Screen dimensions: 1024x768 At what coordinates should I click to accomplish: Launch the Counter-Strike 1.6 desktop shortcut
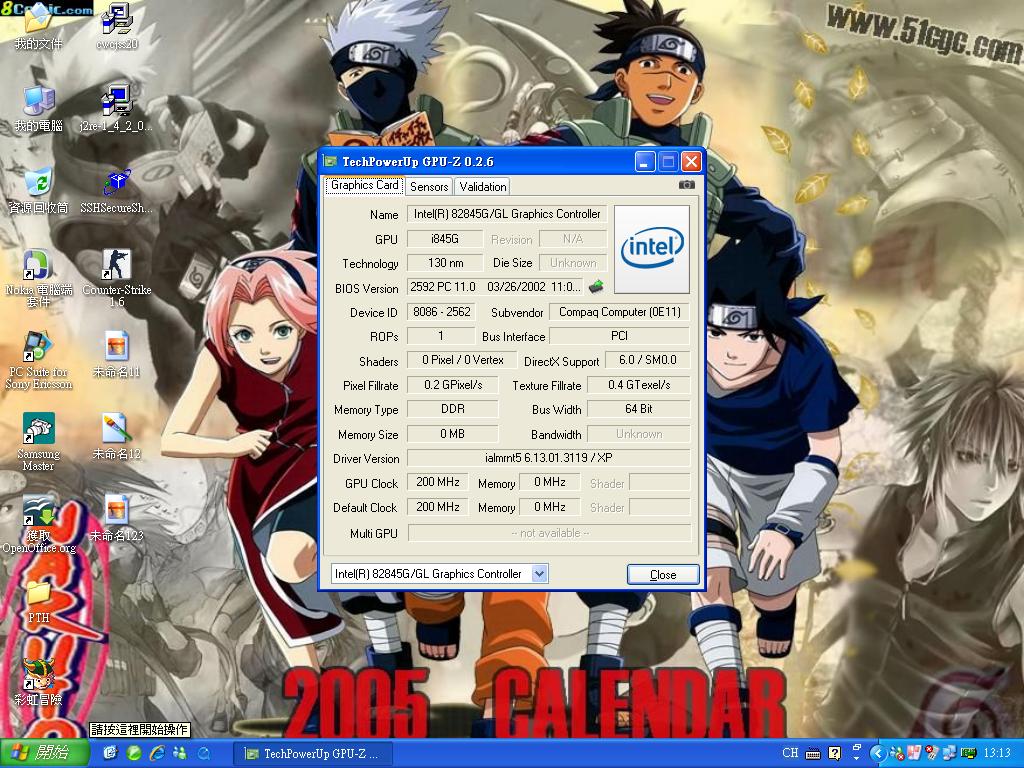click(x=116, y=265)
